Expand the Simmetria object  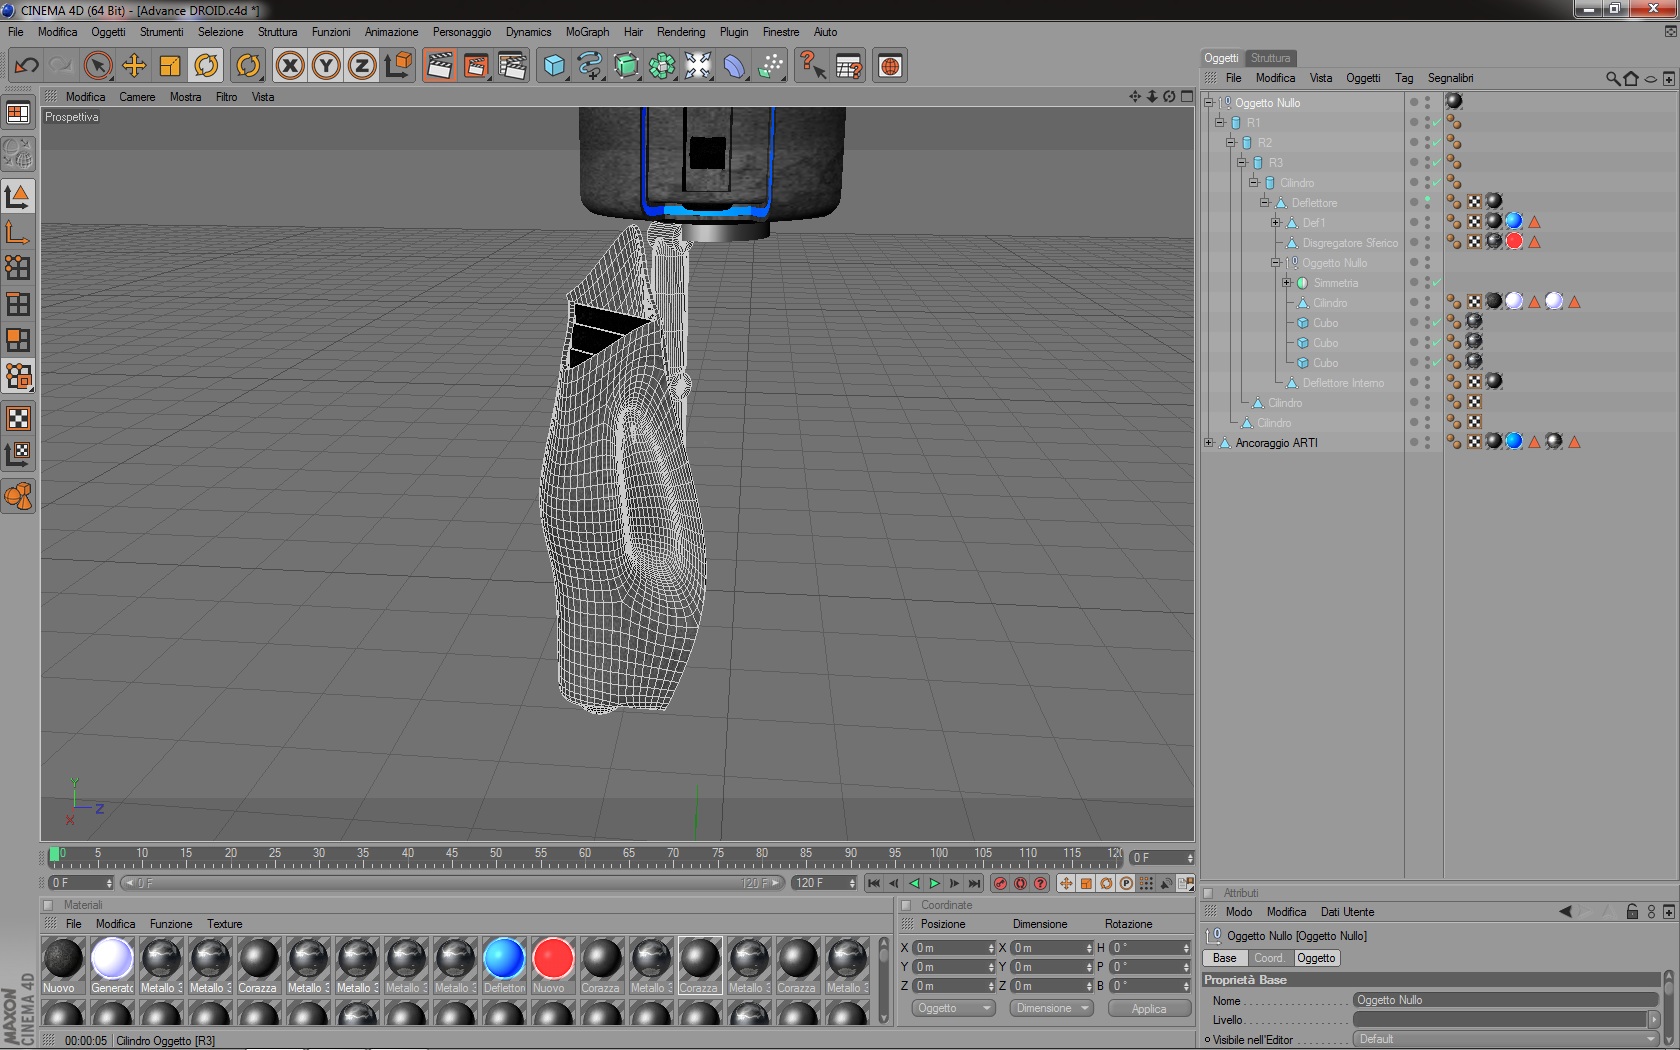coord(1287,283)
